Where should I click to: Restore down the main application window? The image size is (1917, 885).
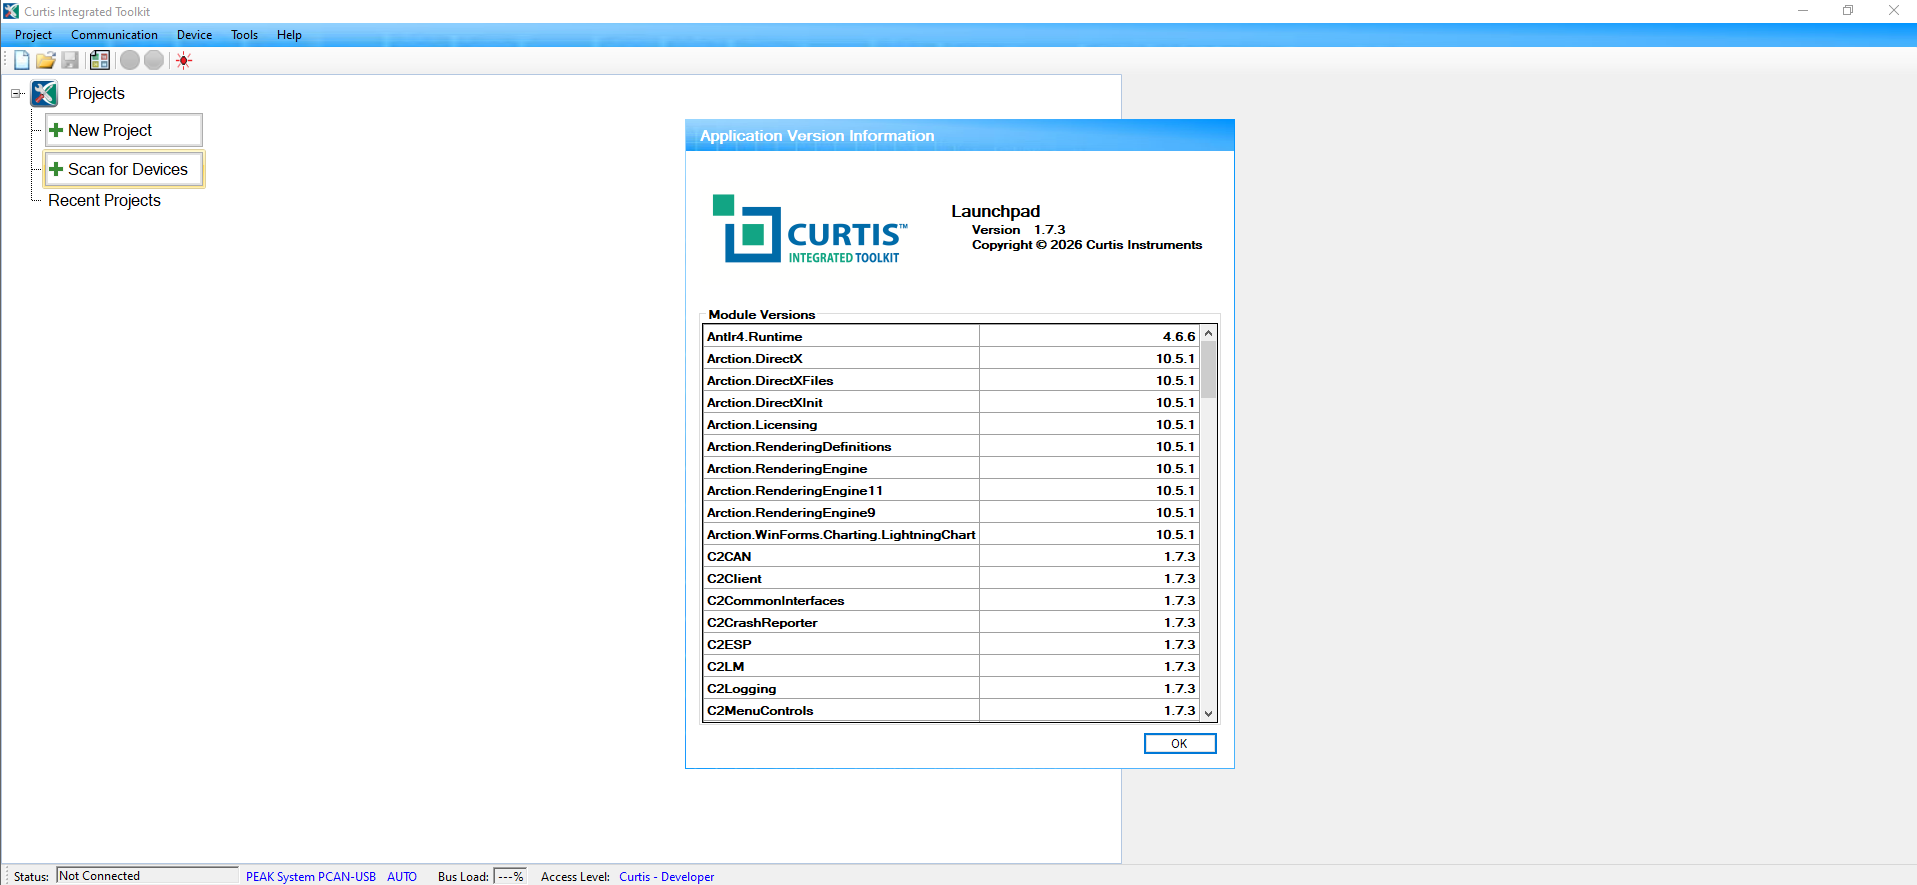pyautogui.click(x=1848, y=11)
